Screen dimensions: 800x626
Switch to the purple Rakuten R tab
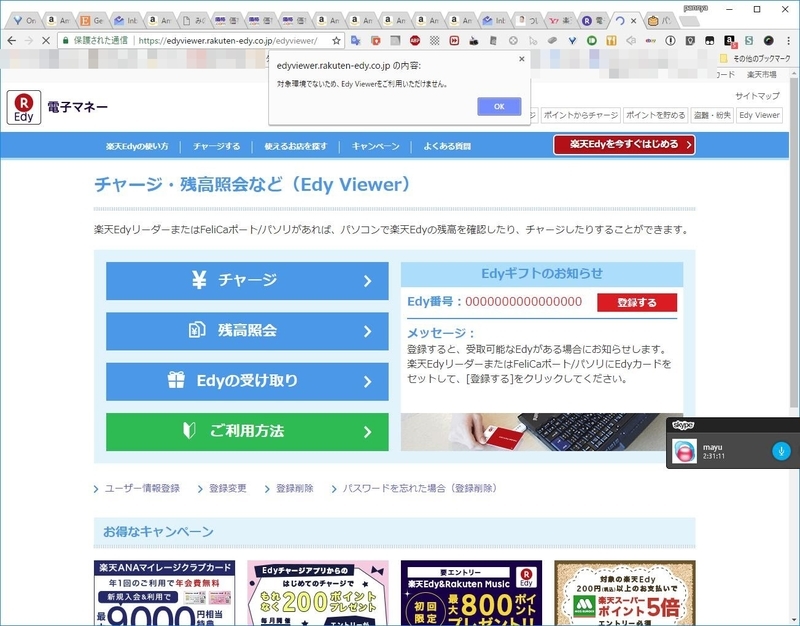point(593,21)
